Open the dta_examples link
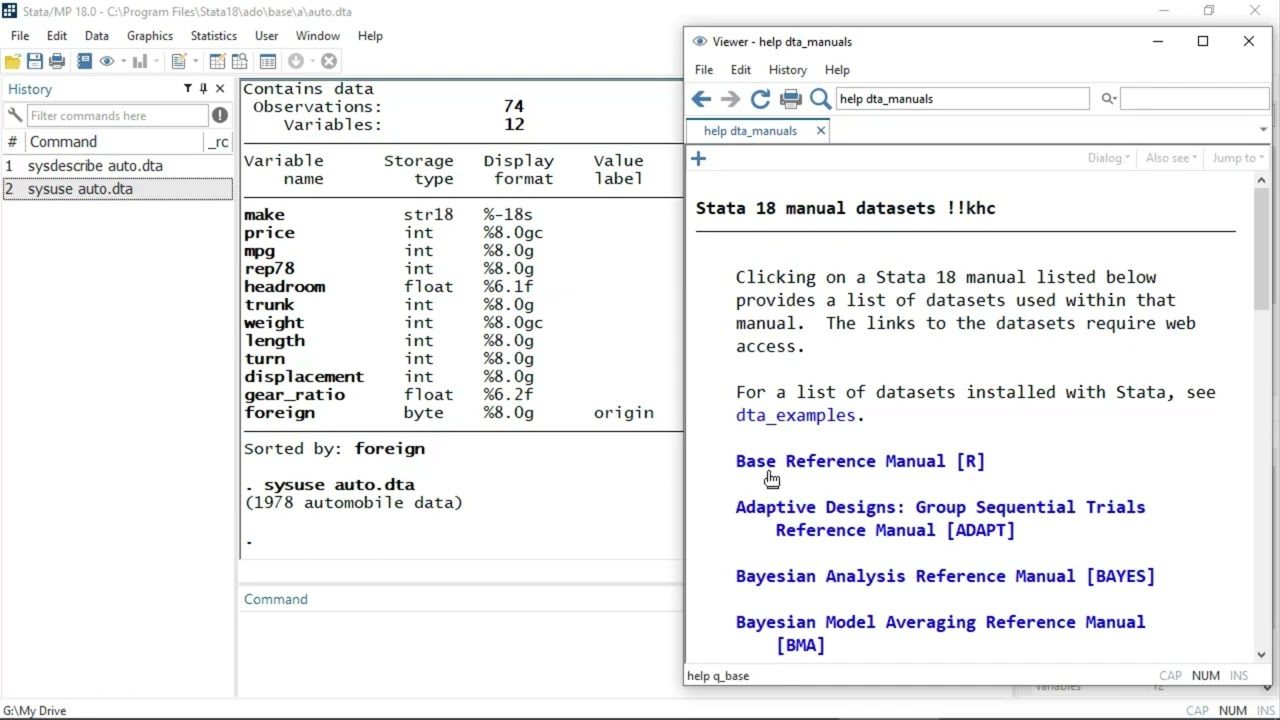 (795, 415)
